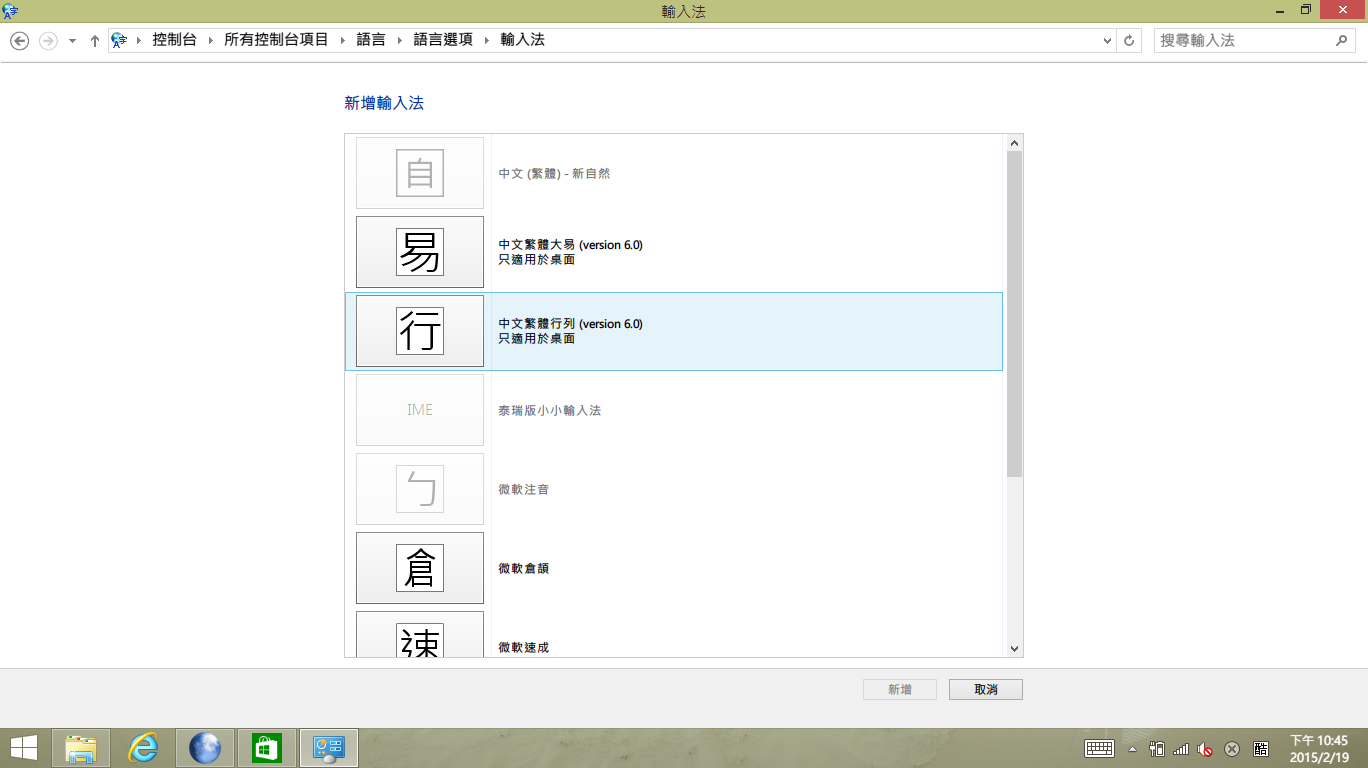The image size is (1368, 768).
Task: Expand chevron after 所有控制台項目 breadcrumb
Action: pos(342,40)
